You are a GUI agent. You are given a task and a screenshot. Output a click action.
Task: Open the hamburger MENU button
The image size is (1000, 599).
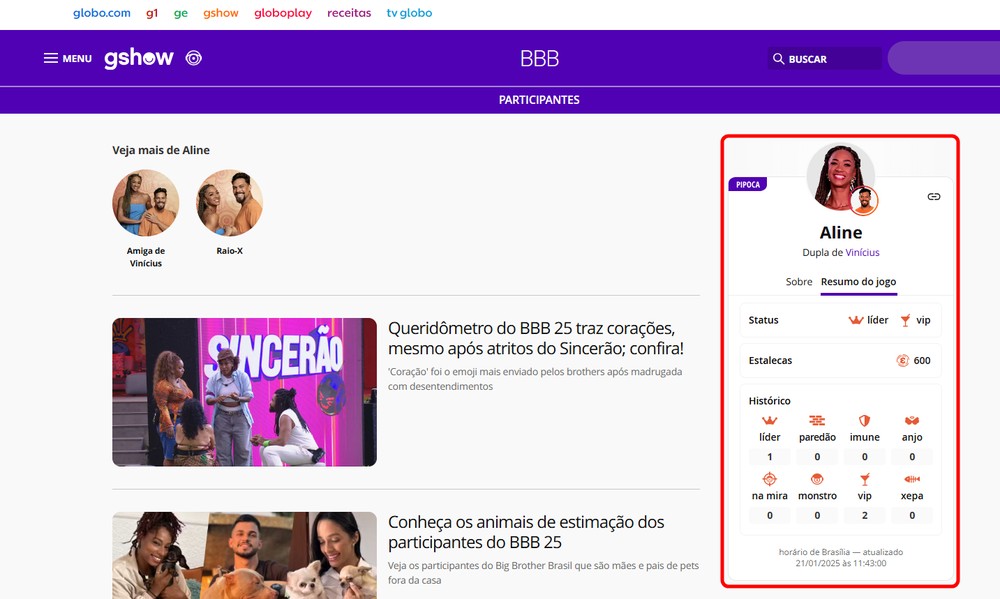(68, 59)
